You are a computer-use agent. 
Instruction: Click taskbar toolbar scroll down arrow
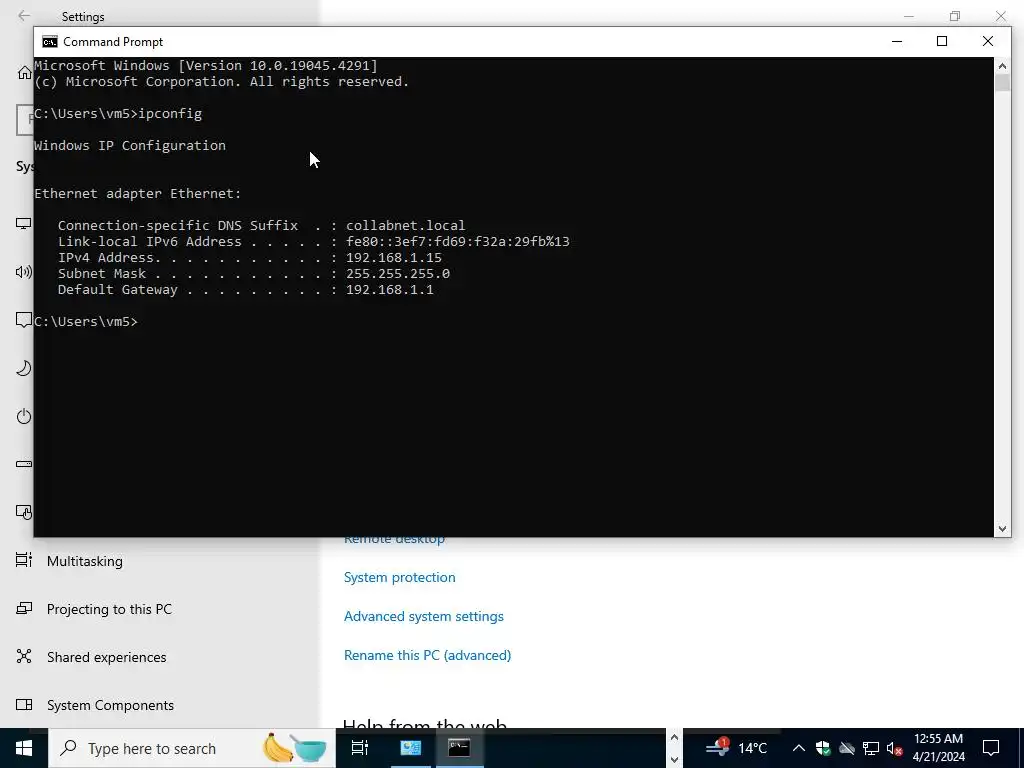coord(674,759)
